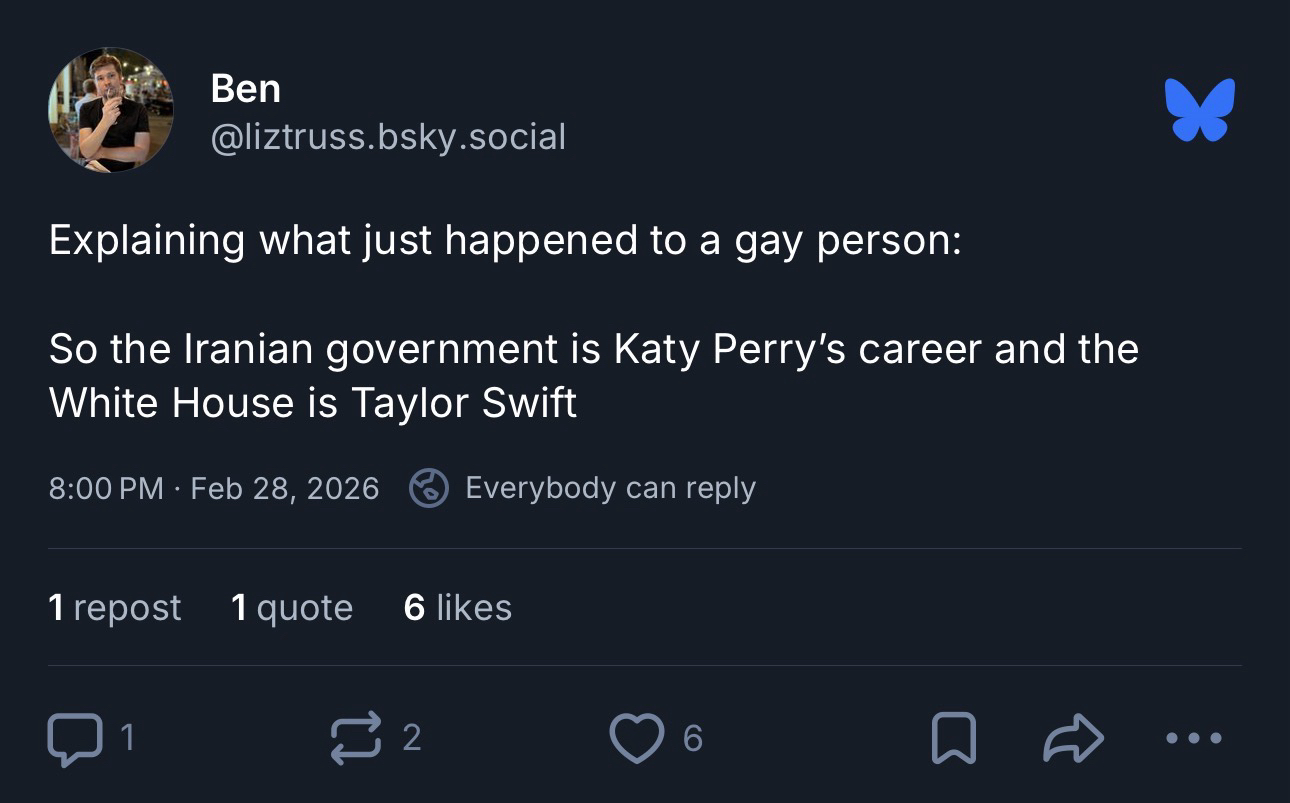Click the repost count number 2
The width and height of the screenshot is (1290, 803).
411,738
